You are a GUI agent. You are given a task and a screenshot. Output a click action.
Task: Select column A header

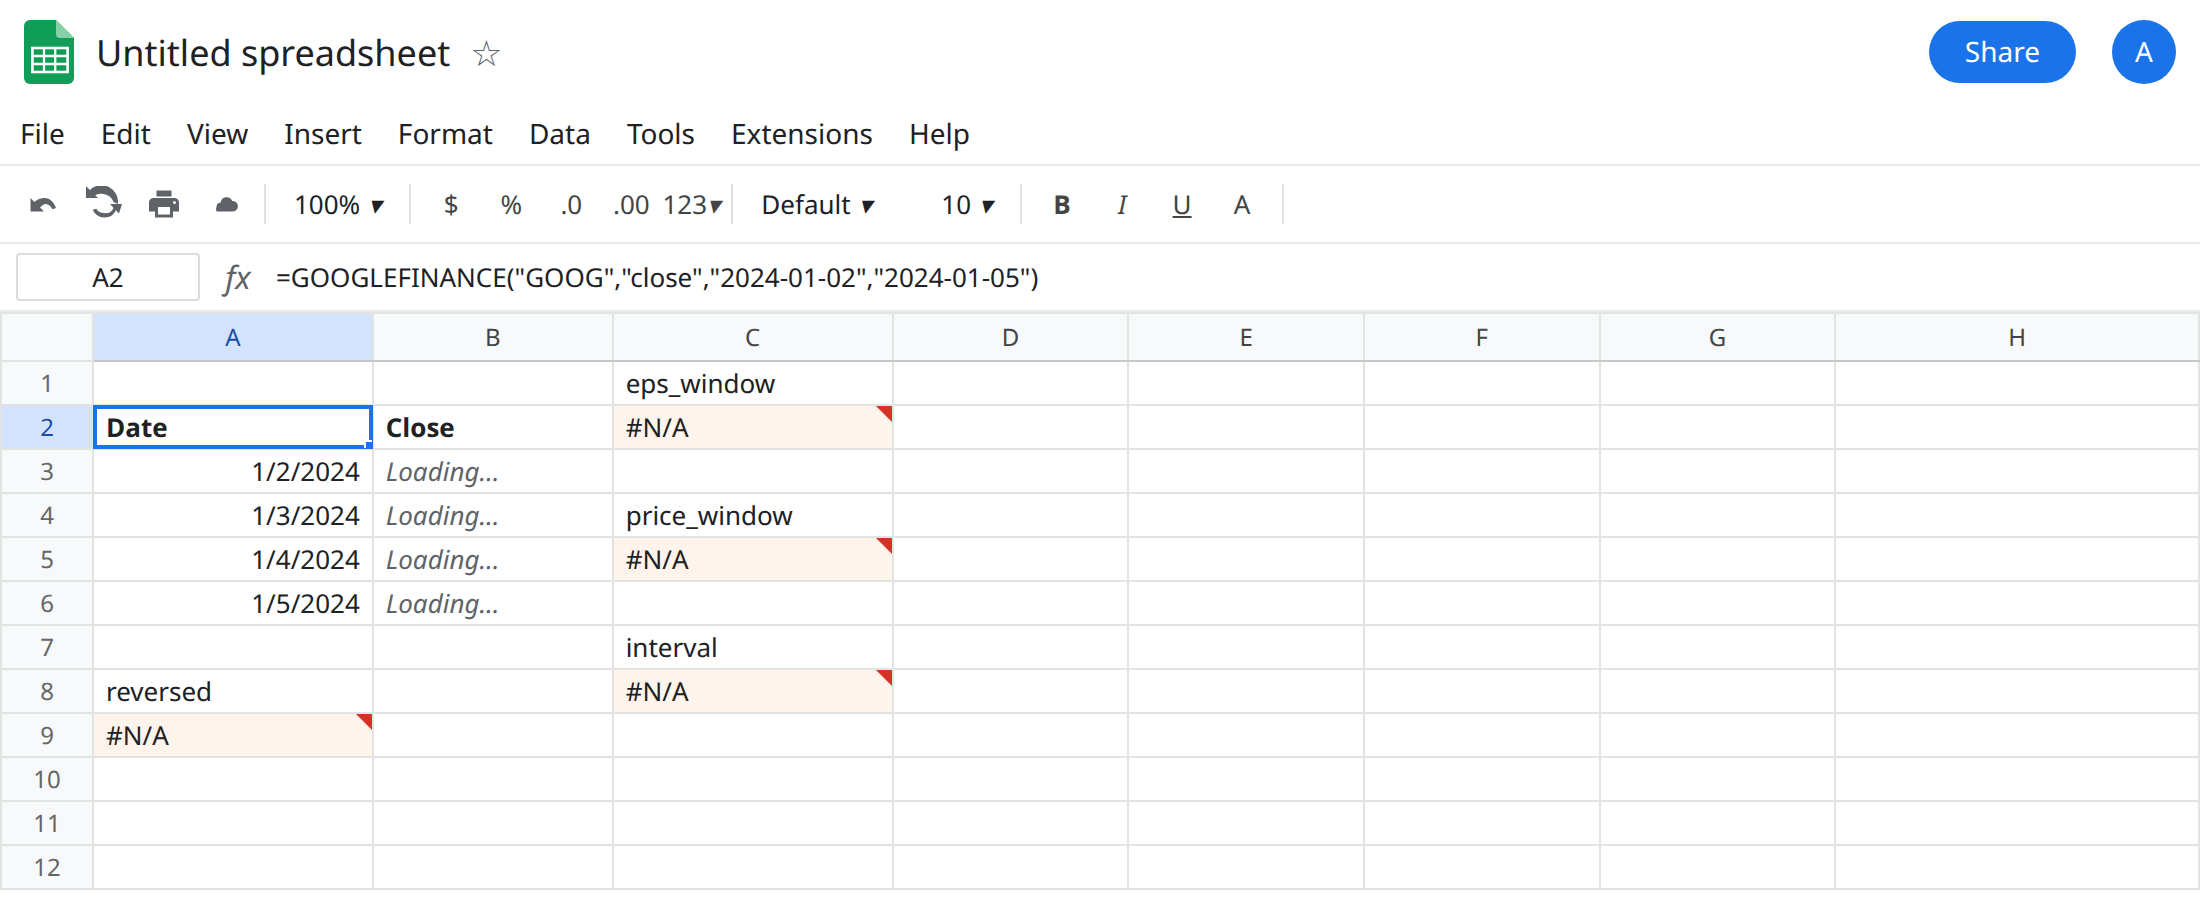(233, 338)
